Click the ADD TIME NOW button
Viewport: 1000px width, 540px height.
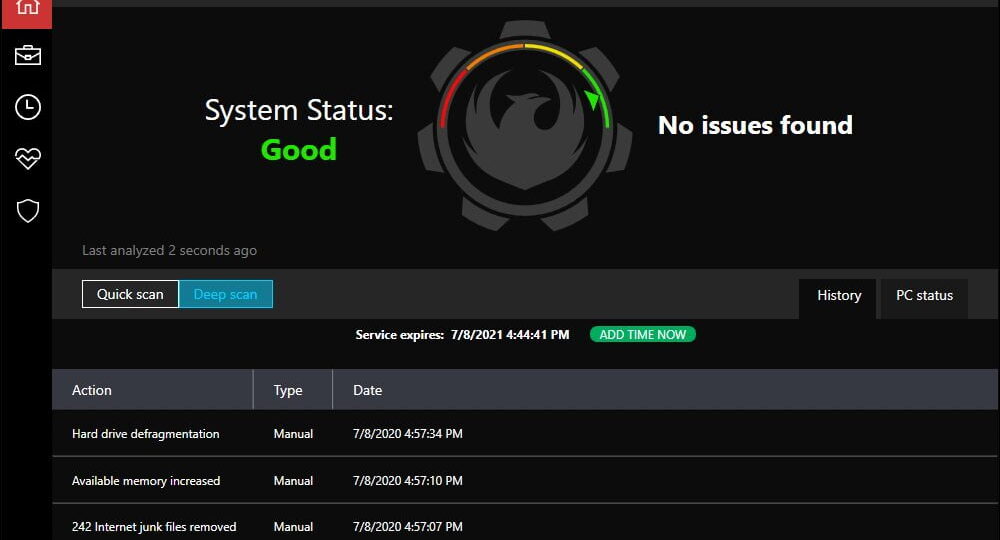[x=642, y=335]
